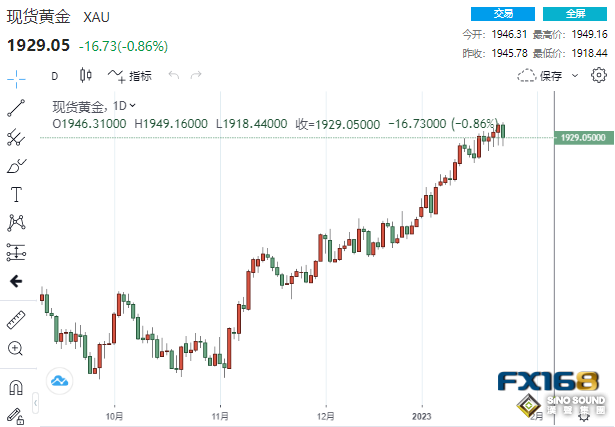Select the text annotation tool
The height and width of the screenshot is (427, 615).
16,194
